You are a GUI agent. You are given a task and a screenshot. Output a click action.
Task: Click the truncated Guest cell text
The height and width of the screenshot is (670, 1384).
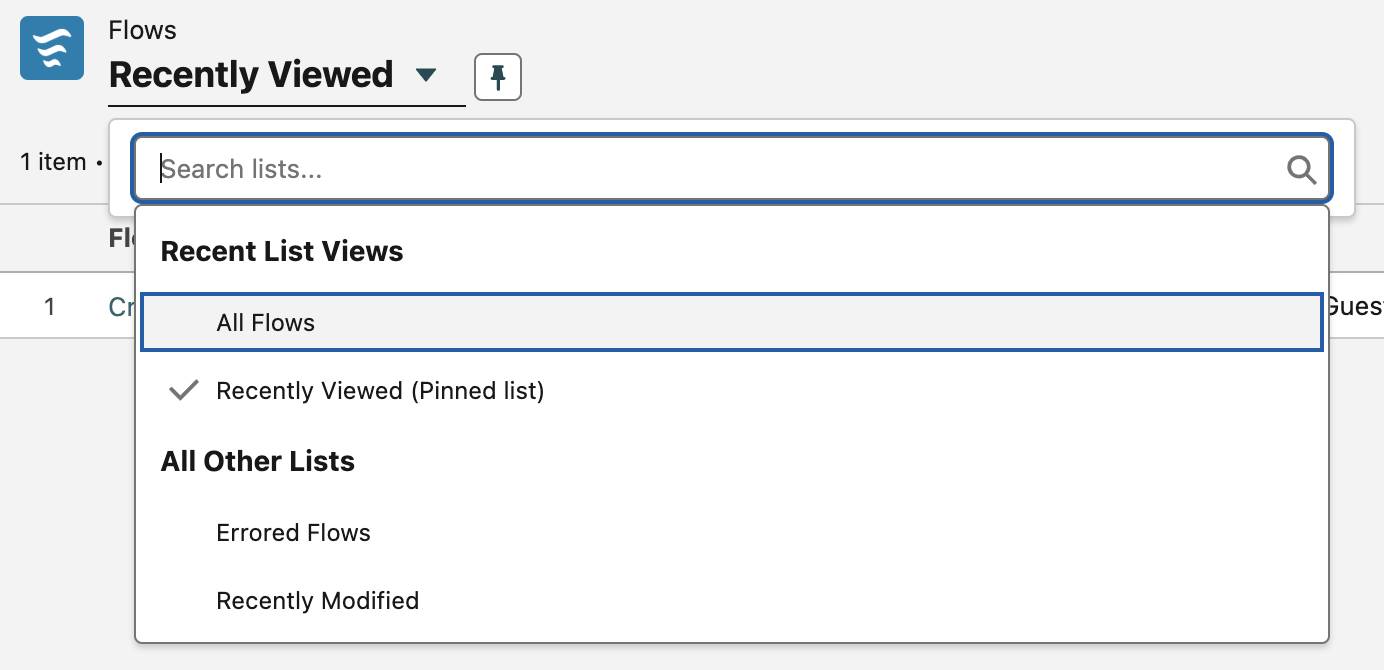[x=1354, y=306]
